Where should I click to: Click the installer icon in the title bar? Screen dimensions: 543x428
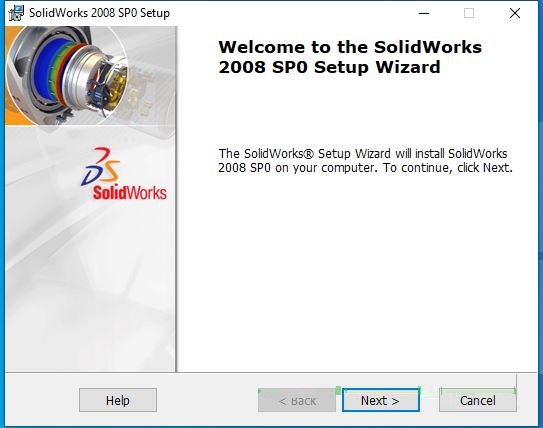16,13
